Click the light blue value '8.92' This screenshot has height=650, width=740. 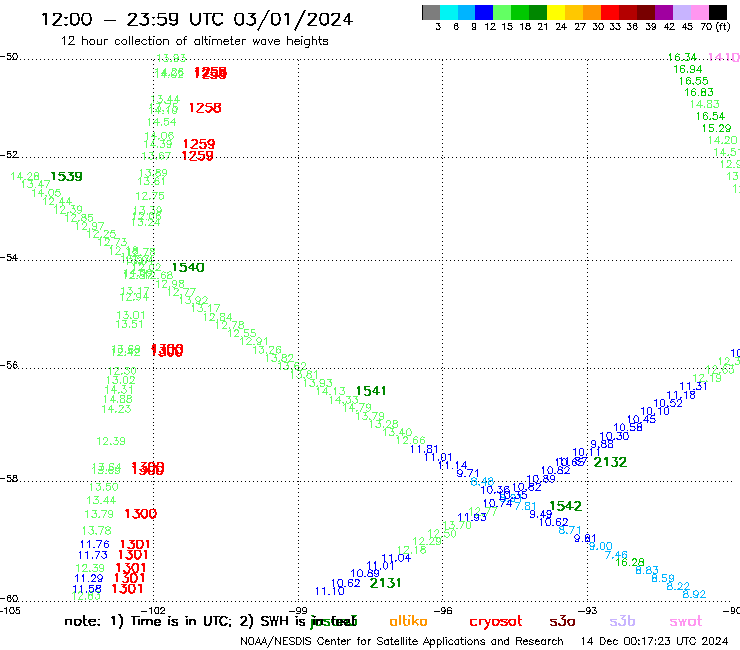[x=694, y=594]
